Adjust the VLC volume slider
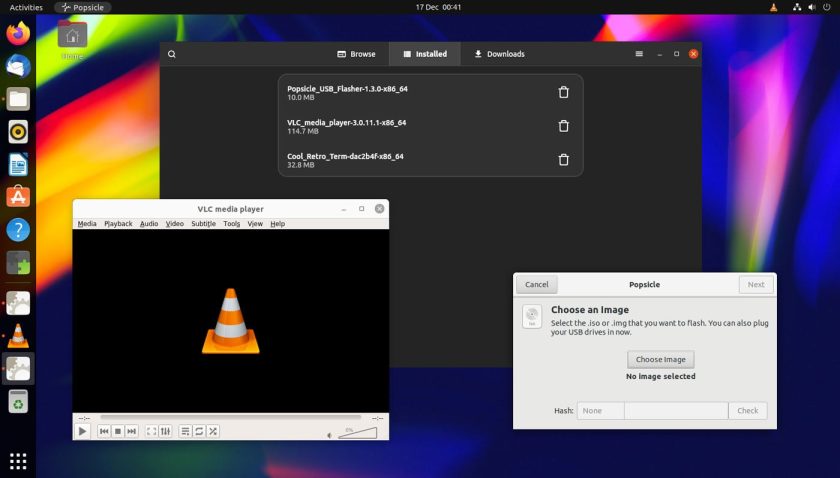Screen dimensions: 840x478 click(x=357, y=432)
